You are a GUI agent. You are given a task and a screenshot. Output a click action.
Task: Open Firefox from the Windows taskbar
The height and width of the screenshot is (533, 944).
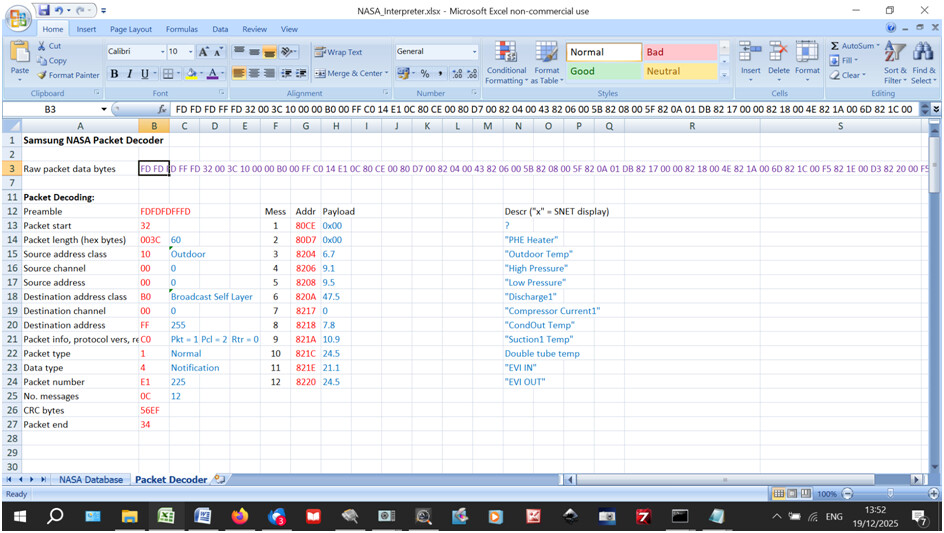tap(238, 516)
